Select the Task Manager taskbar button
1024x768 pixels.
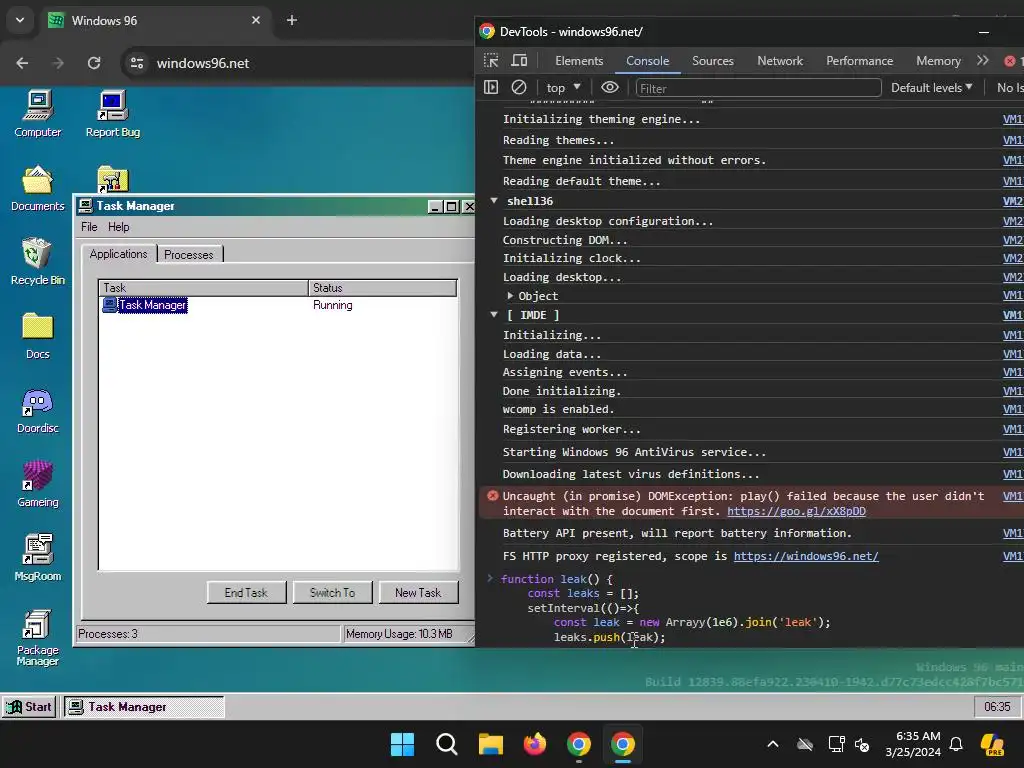coord(144,707)
